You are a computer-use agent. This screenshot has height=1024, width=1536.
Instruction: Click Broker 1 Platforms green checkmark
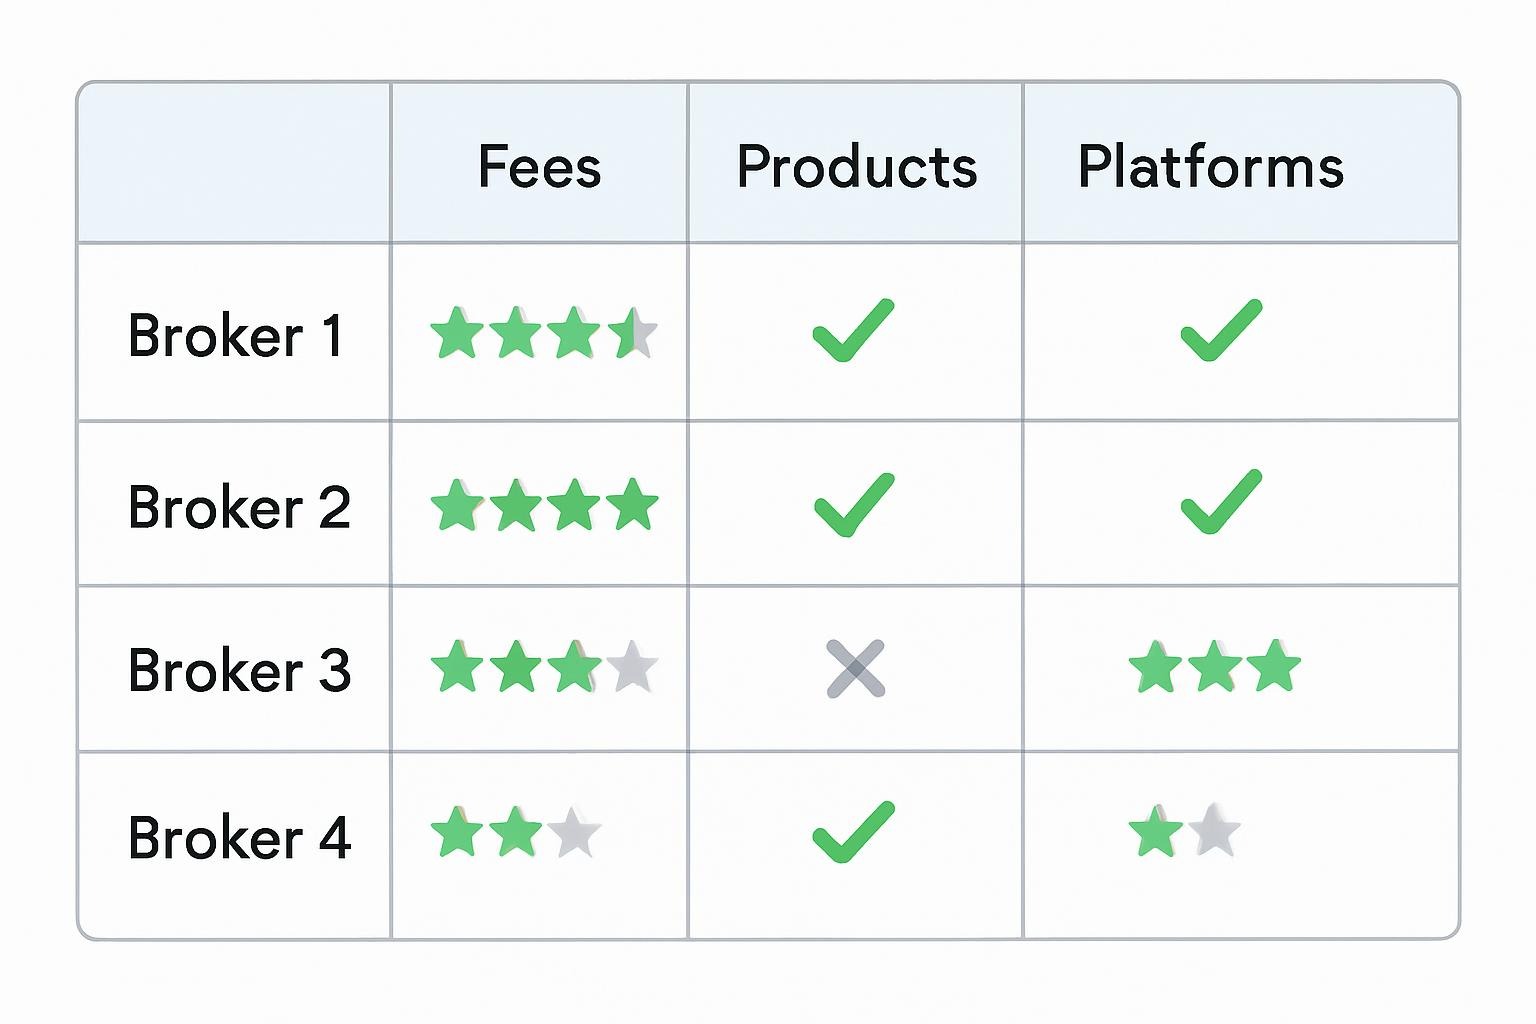(1221, 330)
